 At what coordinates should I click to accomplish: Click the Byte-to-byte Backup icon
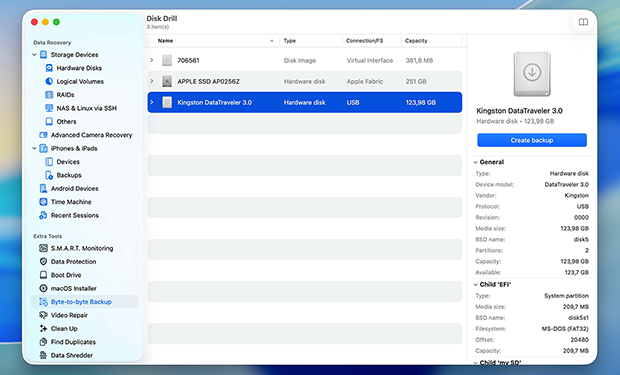43,302
